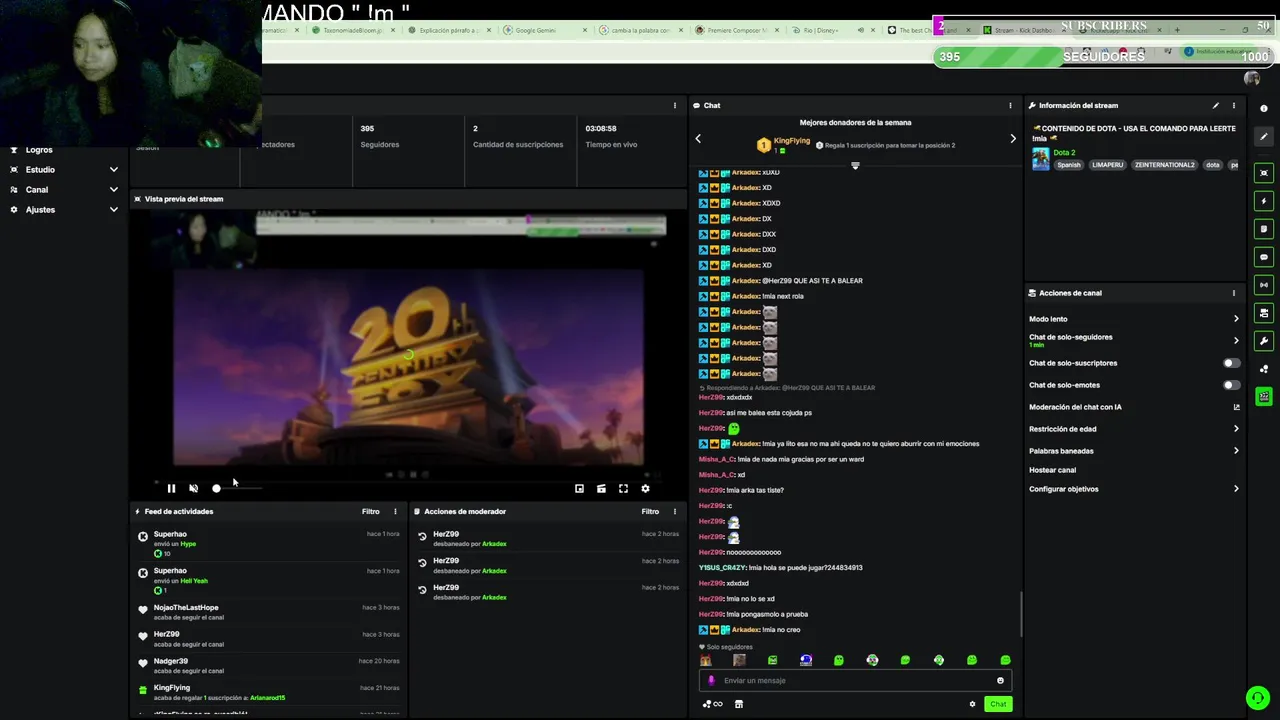Unmute the stream preview audio
The image size is (1280, 720).
pos(193,489)
